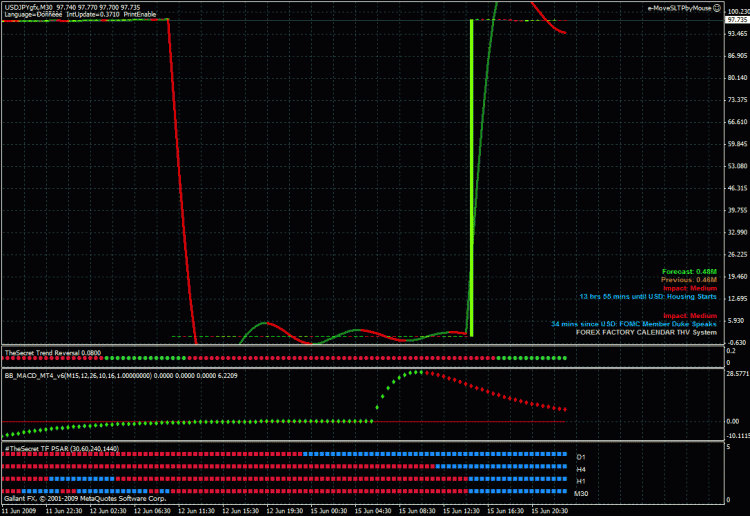This screenshot has height=516, width=750.
Task: Click the #TheSecret TF PSAR indicator label
Action: point(62,449)
